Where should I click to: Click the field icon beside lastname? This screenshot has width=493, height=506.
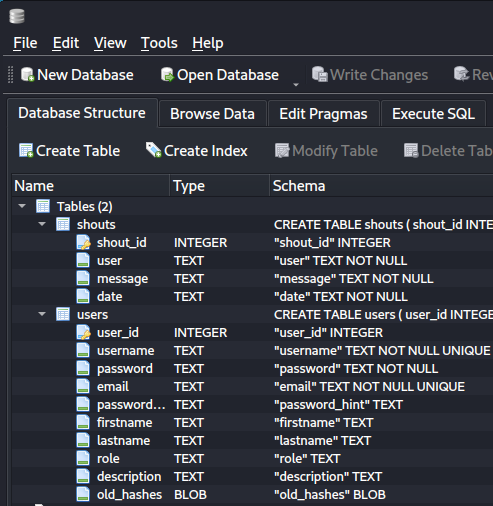[83, 440]
